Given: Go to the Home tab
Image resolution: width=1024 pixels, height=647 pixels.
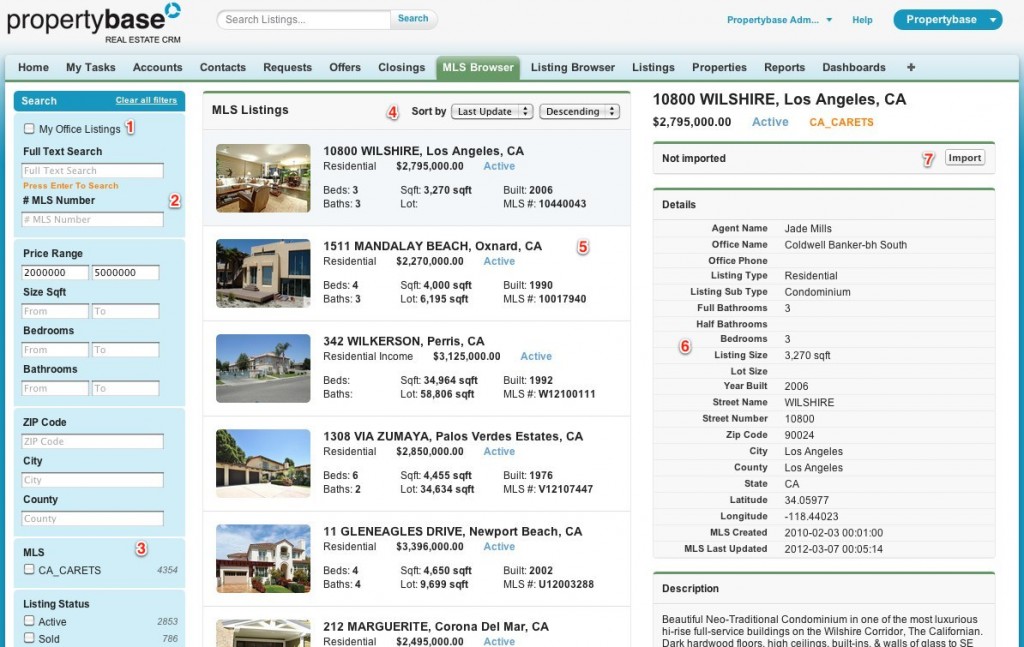Looking at the screenshot, I should [x=33, y=67].
